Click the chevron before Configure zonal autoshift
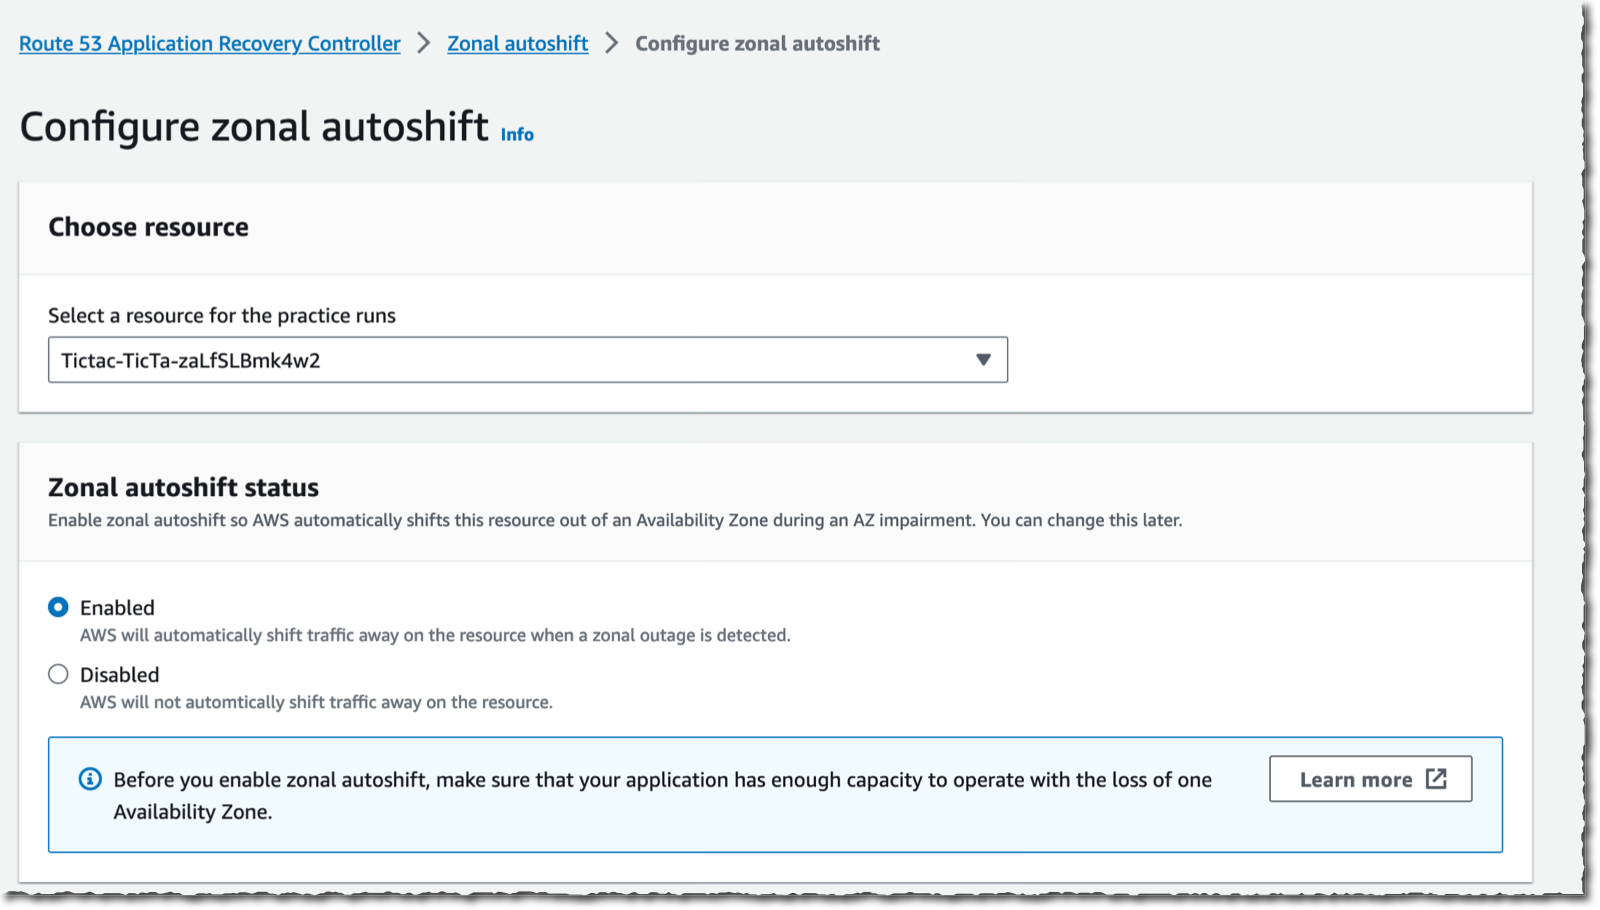The height and width of the screenshot is (910, 1600). click(611, 43)
